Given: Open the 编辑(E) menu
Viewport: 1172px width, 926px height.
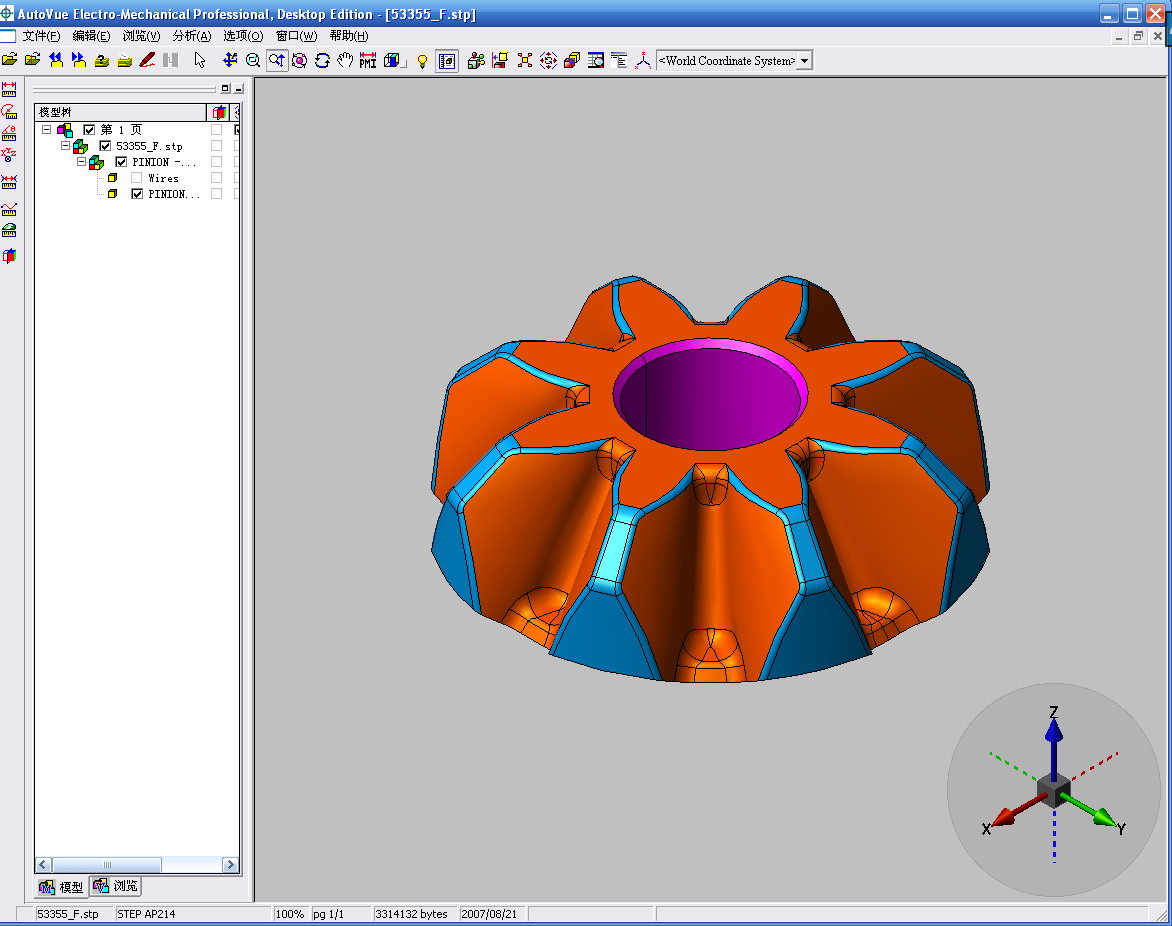Looking at the screenshot, I should point(91,36).
